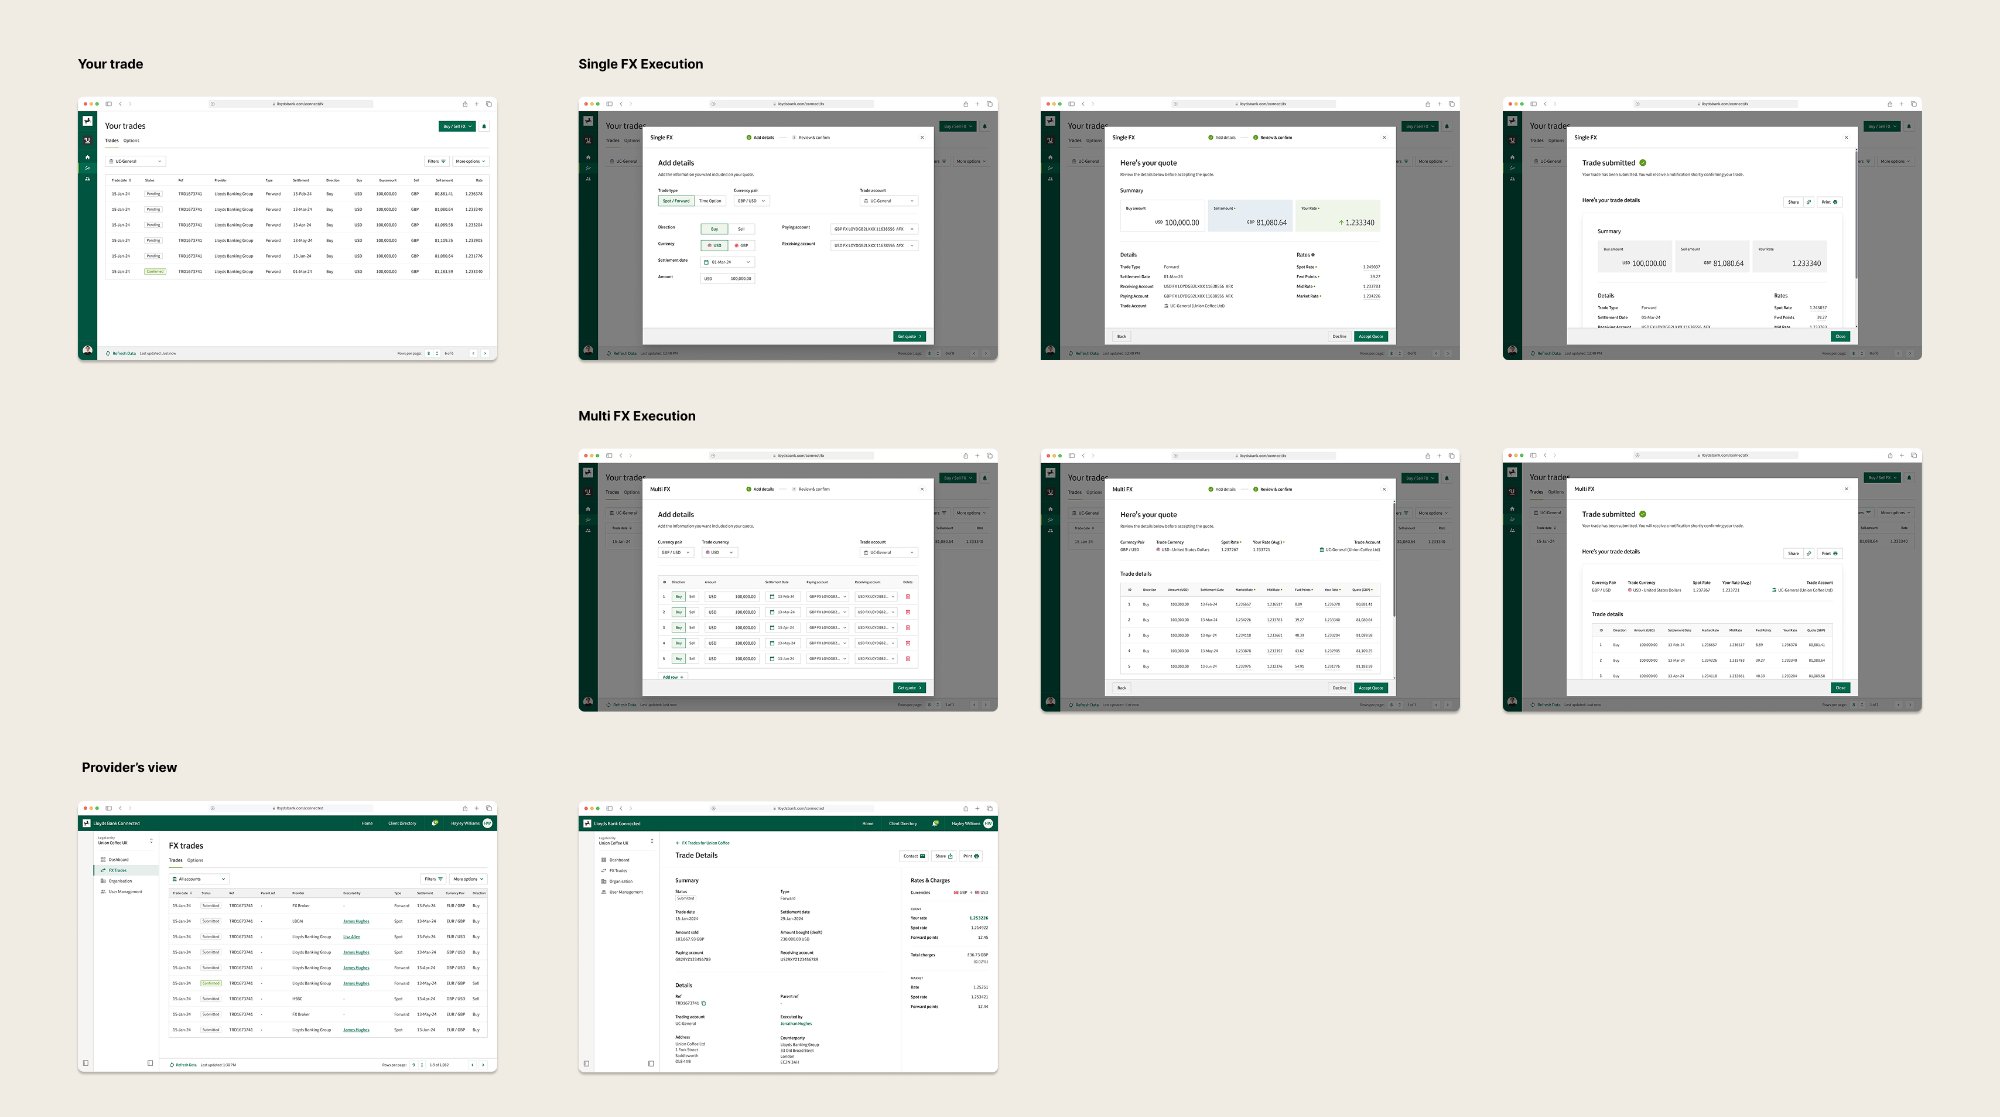
Task: Click notification bell on undimmed Your trades page
Action: 484,127
